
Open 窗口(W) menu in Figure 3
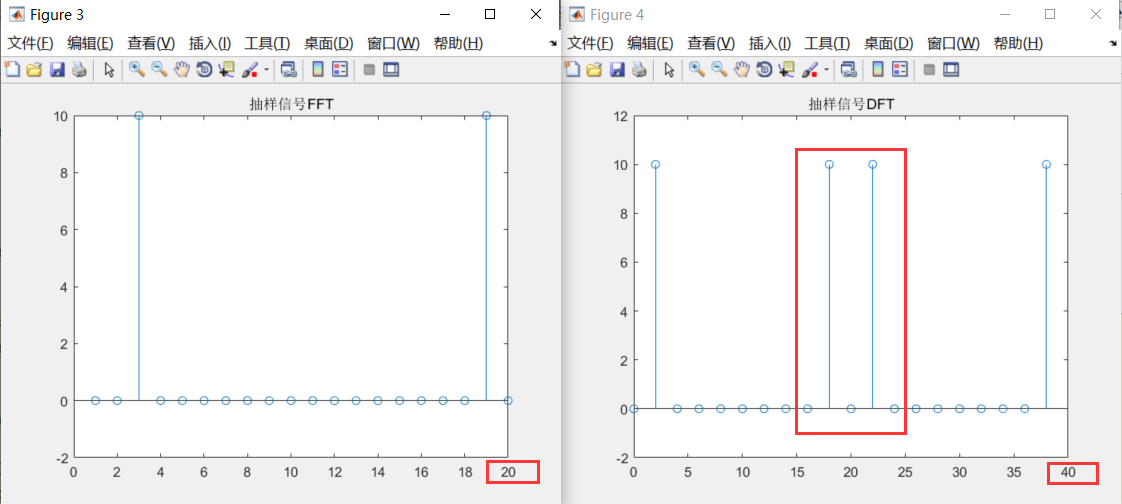tap(394, 43)
